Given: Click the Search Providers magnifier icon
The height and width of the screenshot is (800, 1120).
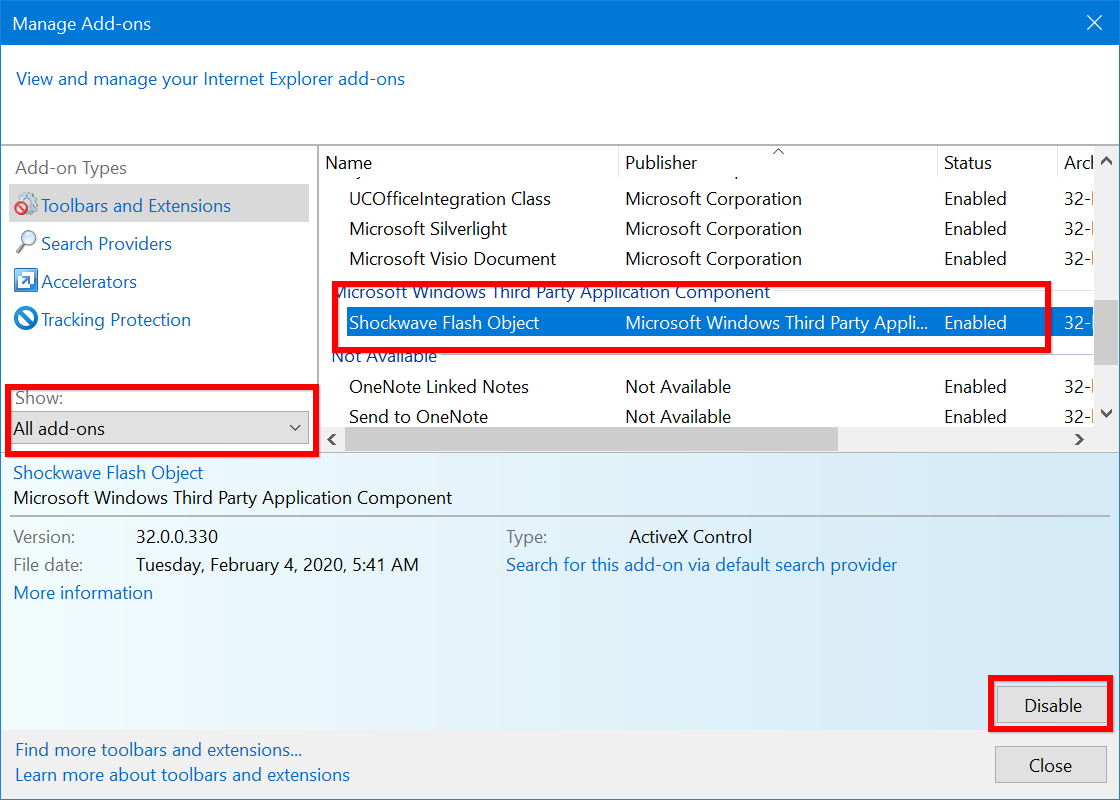Looking at the screenshot, I should (x=26, y=243).
